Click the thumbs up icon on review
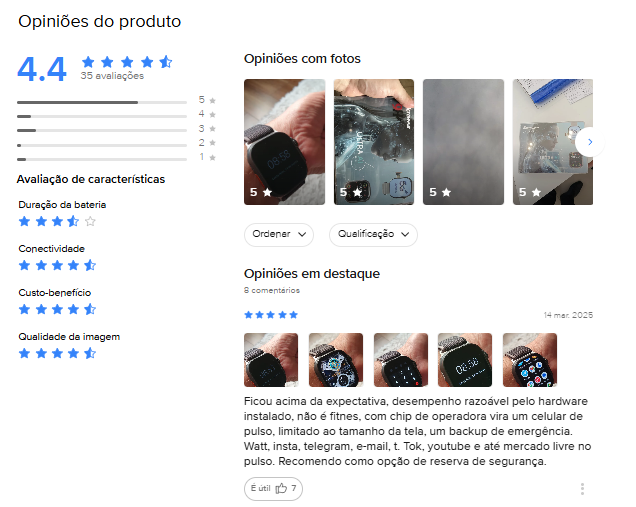This screenshot has height=507, width=636. point(281,488)
